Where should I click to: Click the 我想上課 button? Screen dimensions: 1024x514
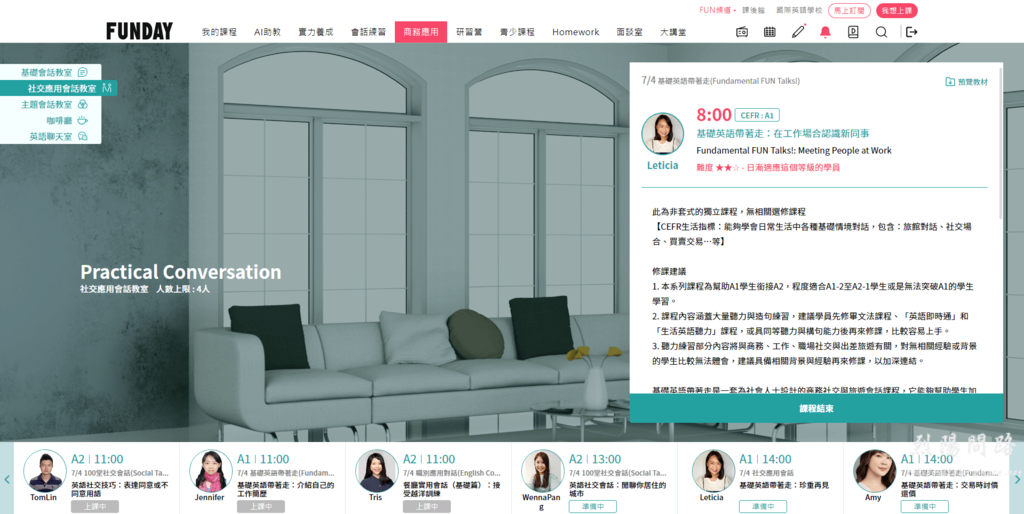(897, 10)
